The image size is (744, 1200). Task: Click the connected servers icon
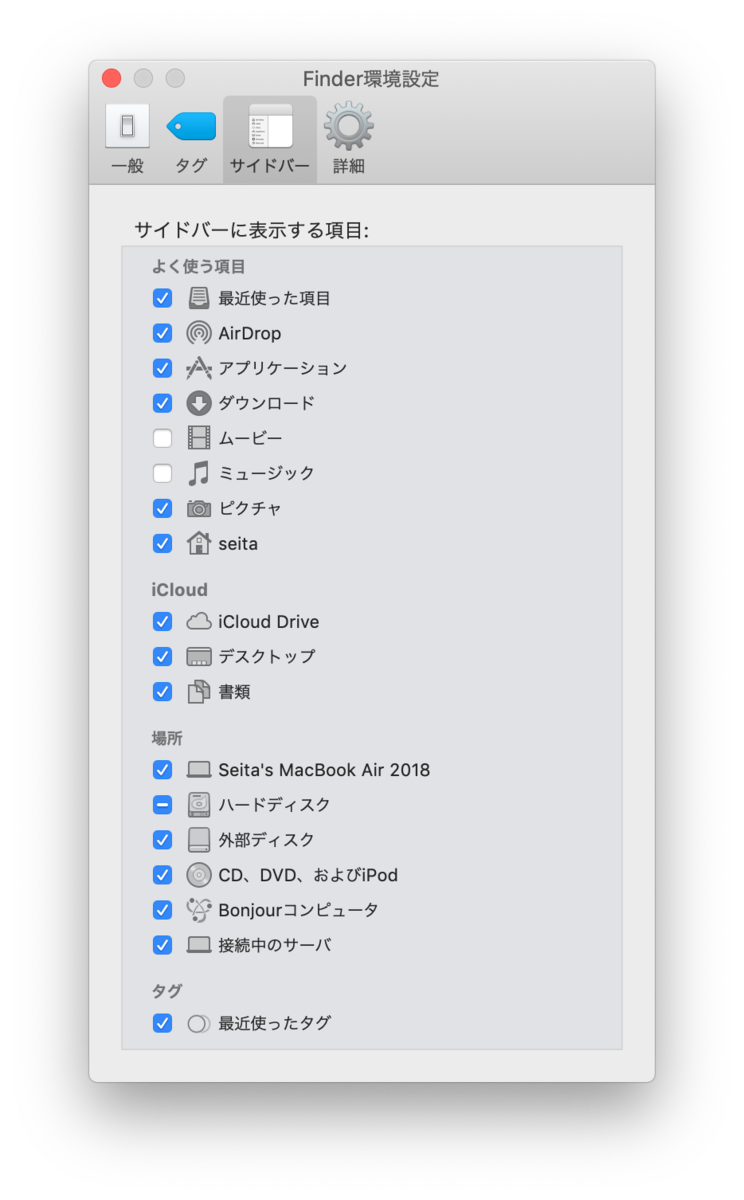point(199,945)
